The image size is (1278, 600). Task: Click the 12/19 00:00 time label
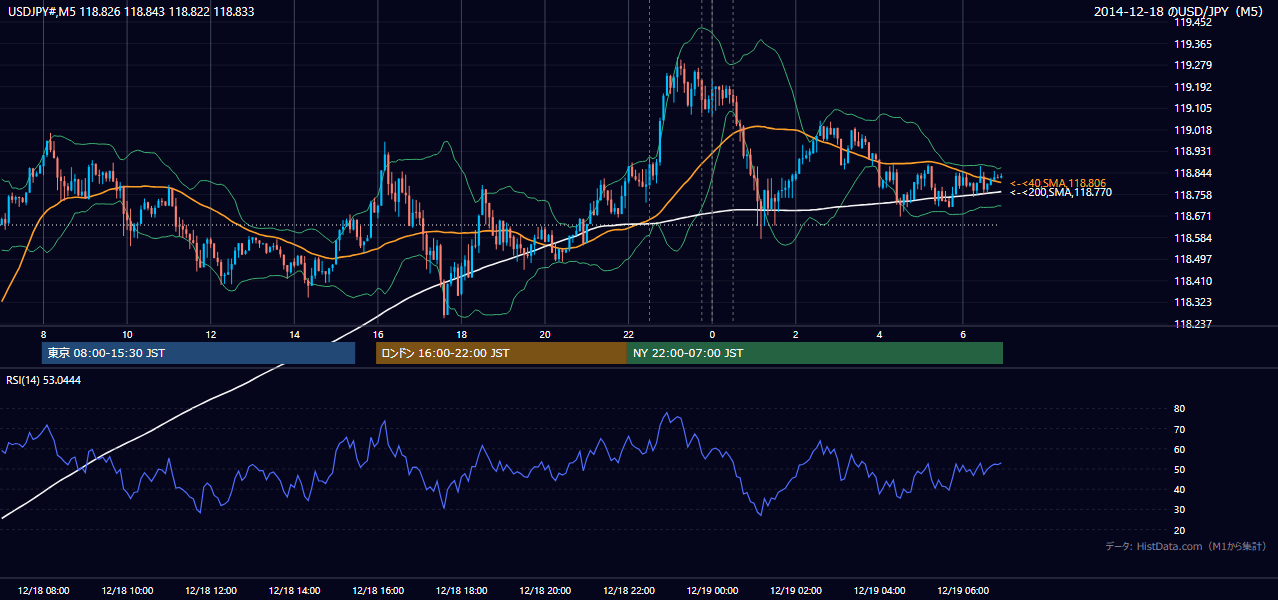pyautogui.click(x=712, y=591)
